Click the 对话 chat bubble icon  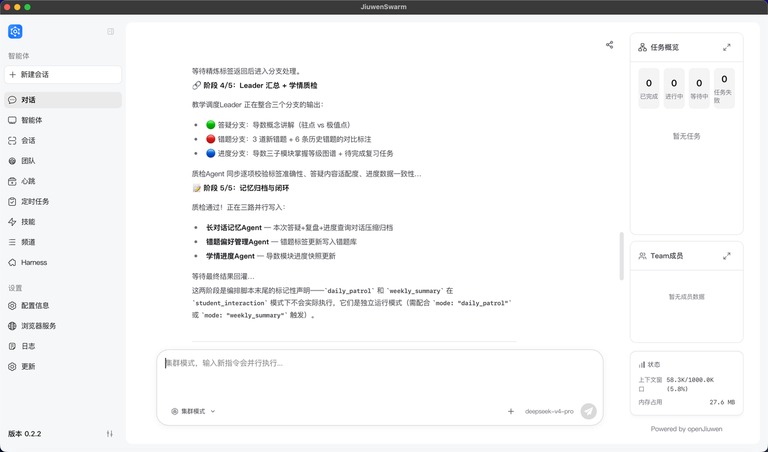tap(12, 100)
